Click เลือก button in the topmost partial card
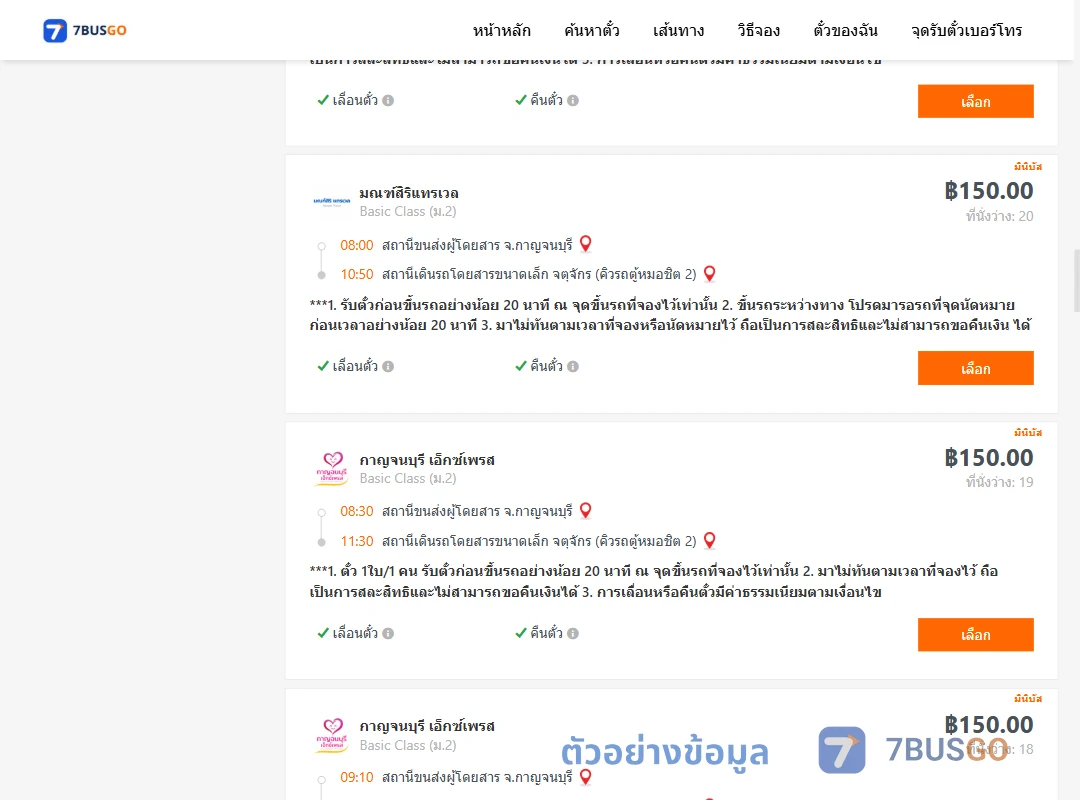This screenshot has width=1080, height=800. [x=975, y=101]
